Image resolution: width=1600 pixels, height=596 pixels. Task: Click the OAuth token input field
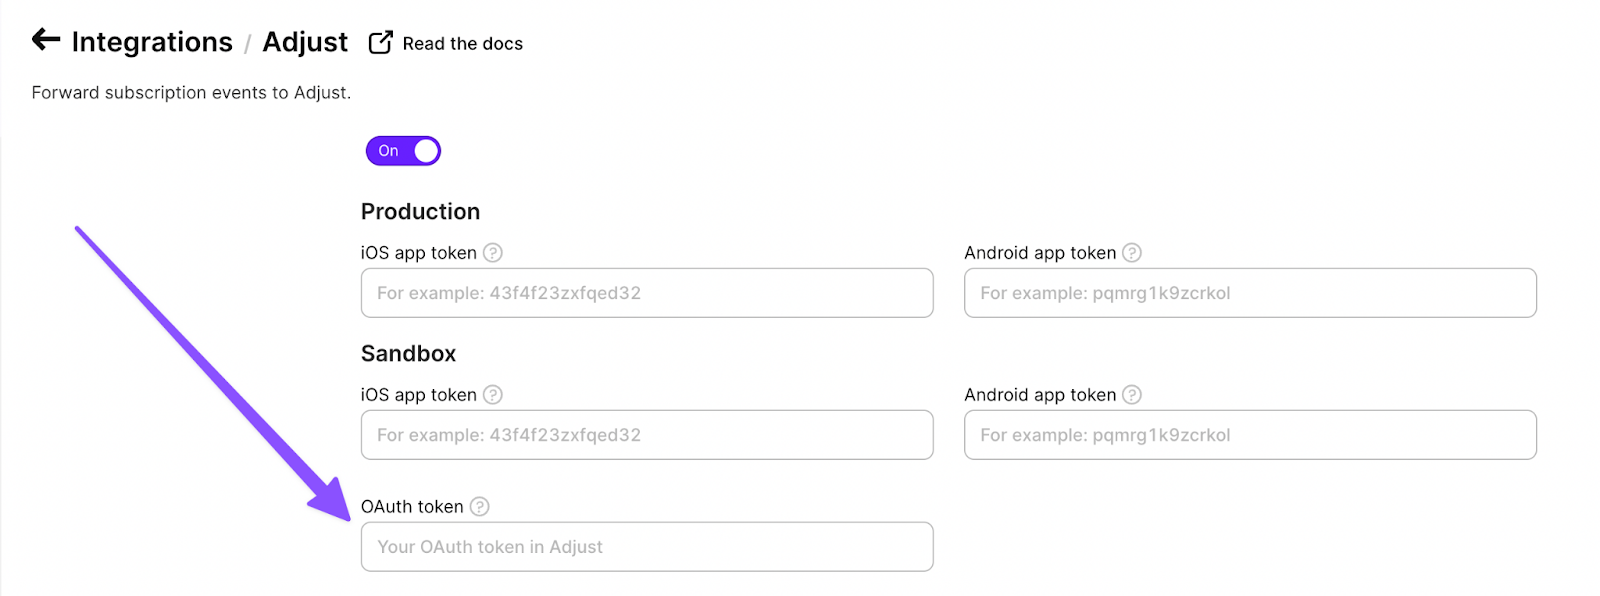click(x=647, y=547)
